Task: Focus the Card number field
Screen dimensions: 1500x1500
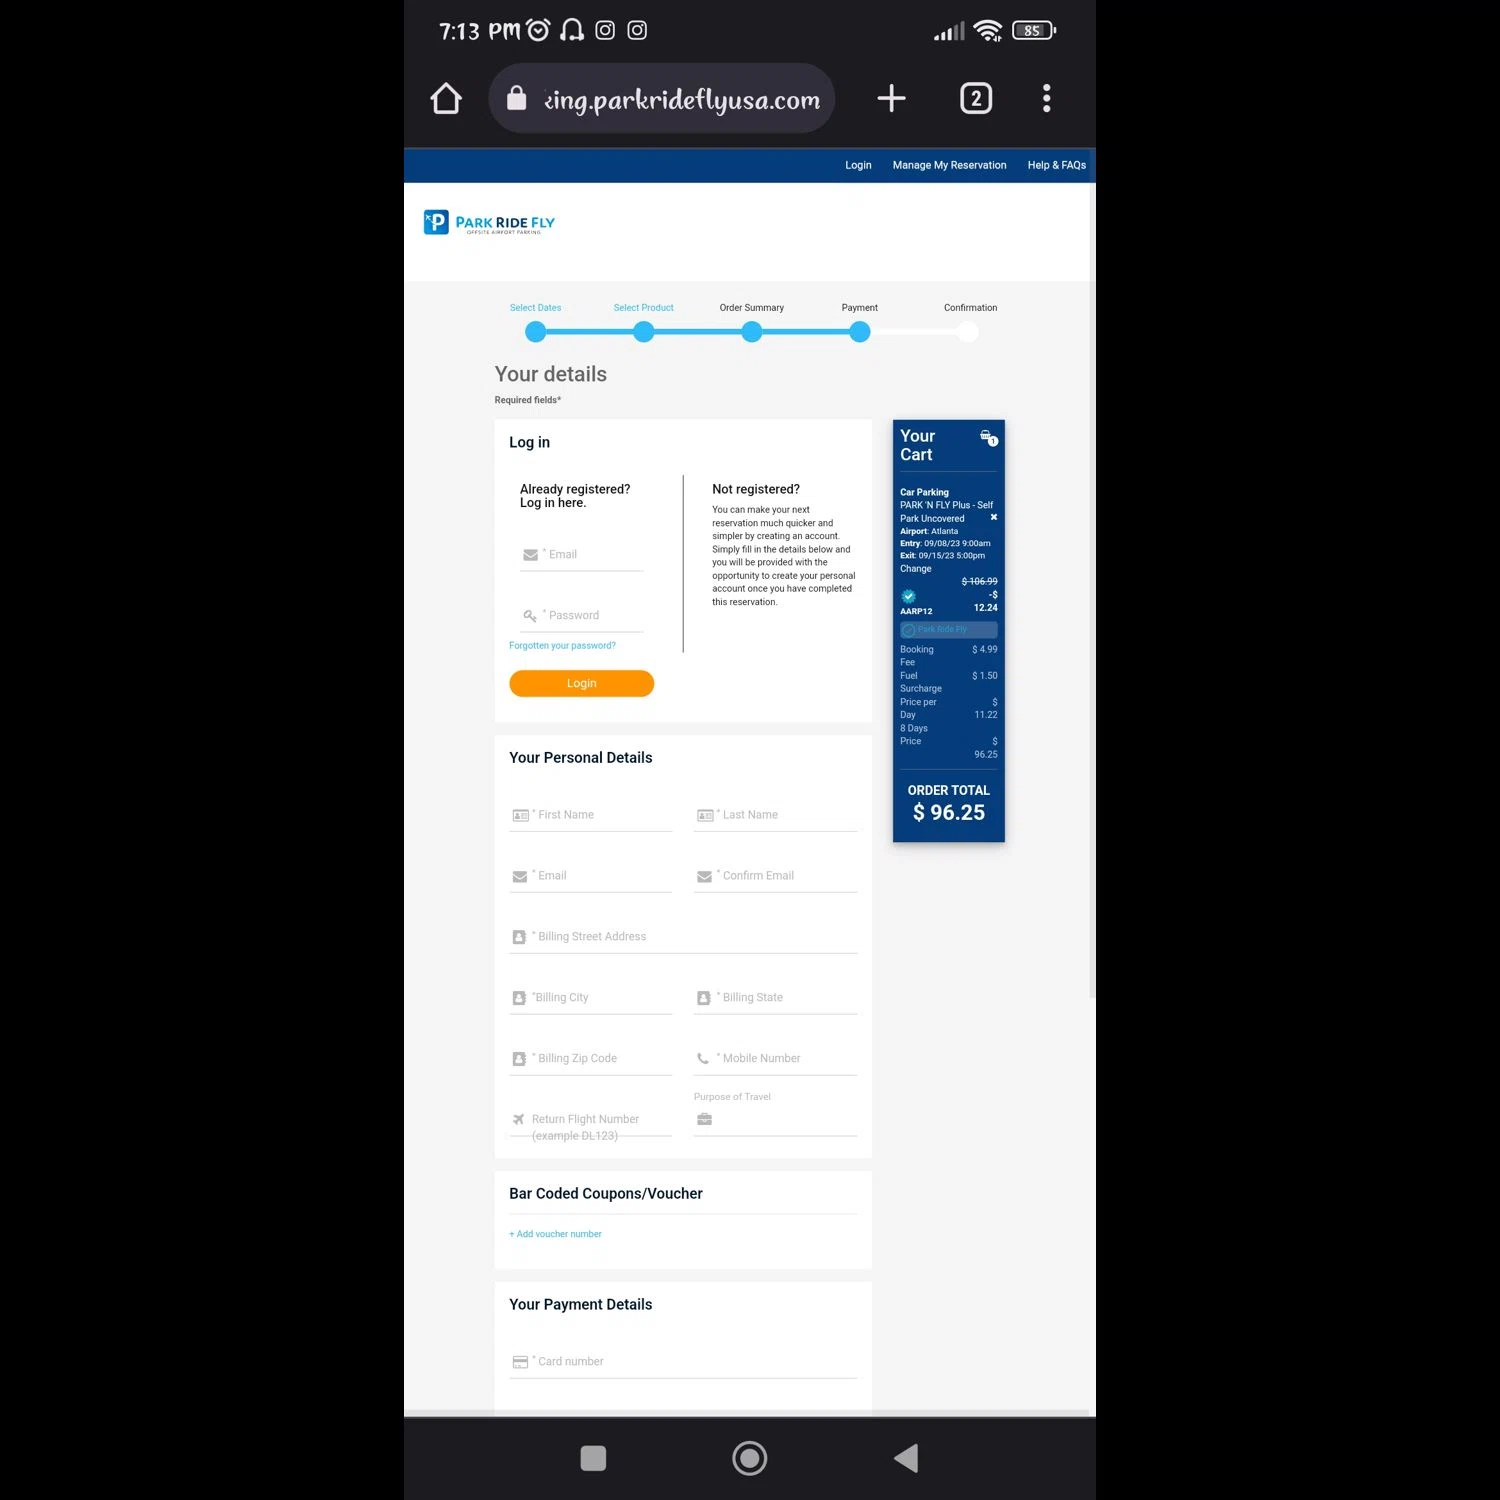Action: [683, 1362]
